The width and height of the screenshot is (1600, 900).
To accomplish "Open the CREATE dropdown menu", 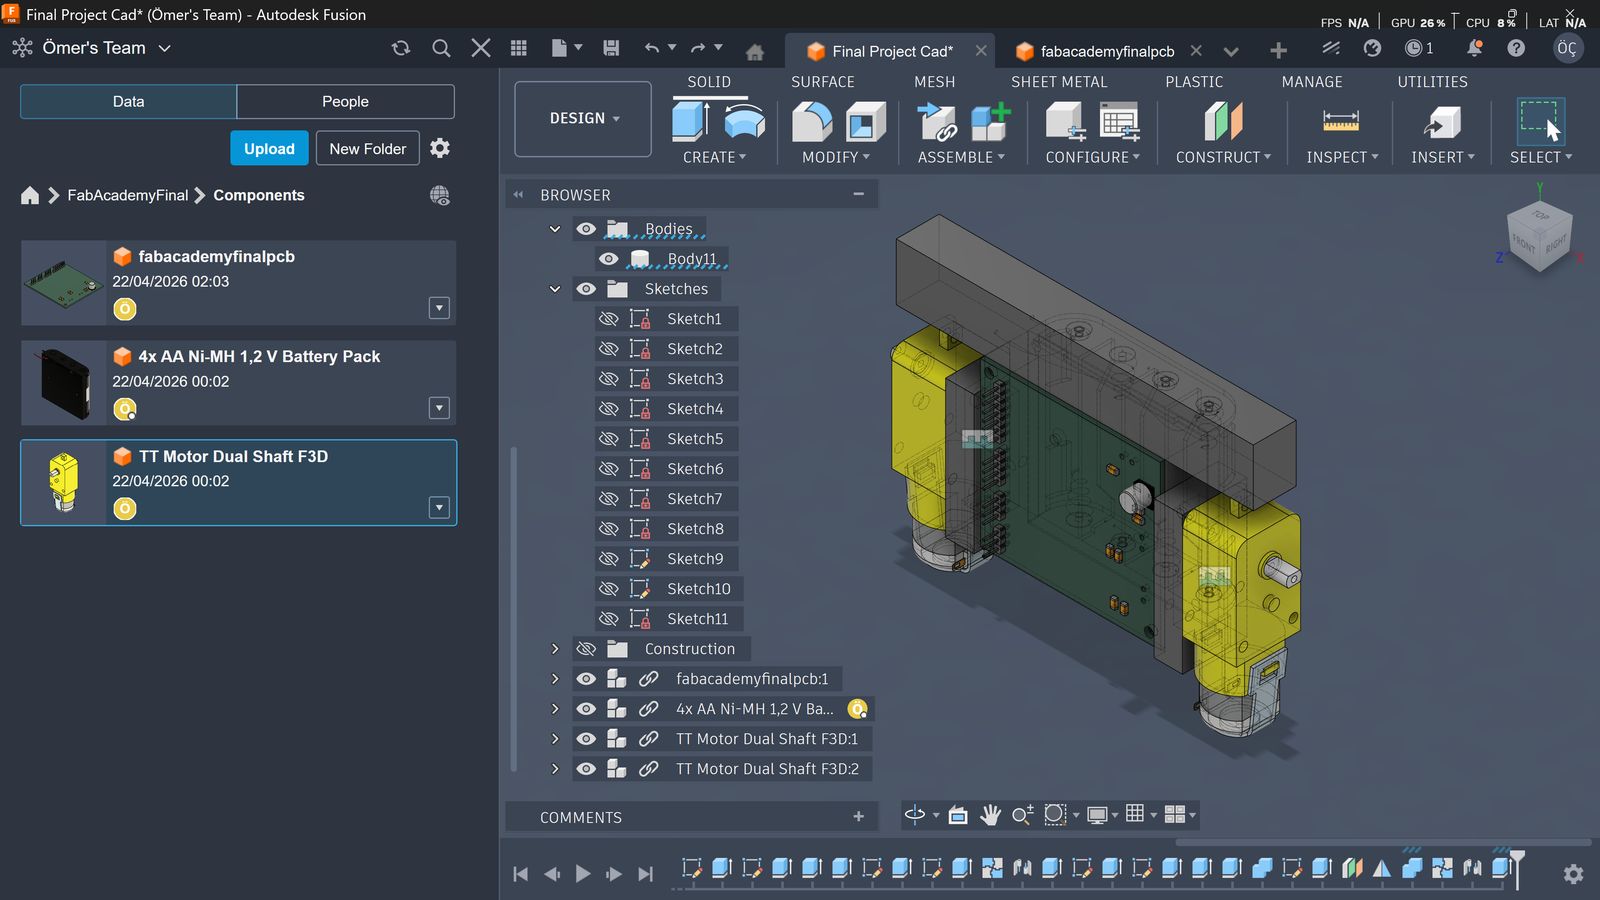I will [x=714, y=157].
